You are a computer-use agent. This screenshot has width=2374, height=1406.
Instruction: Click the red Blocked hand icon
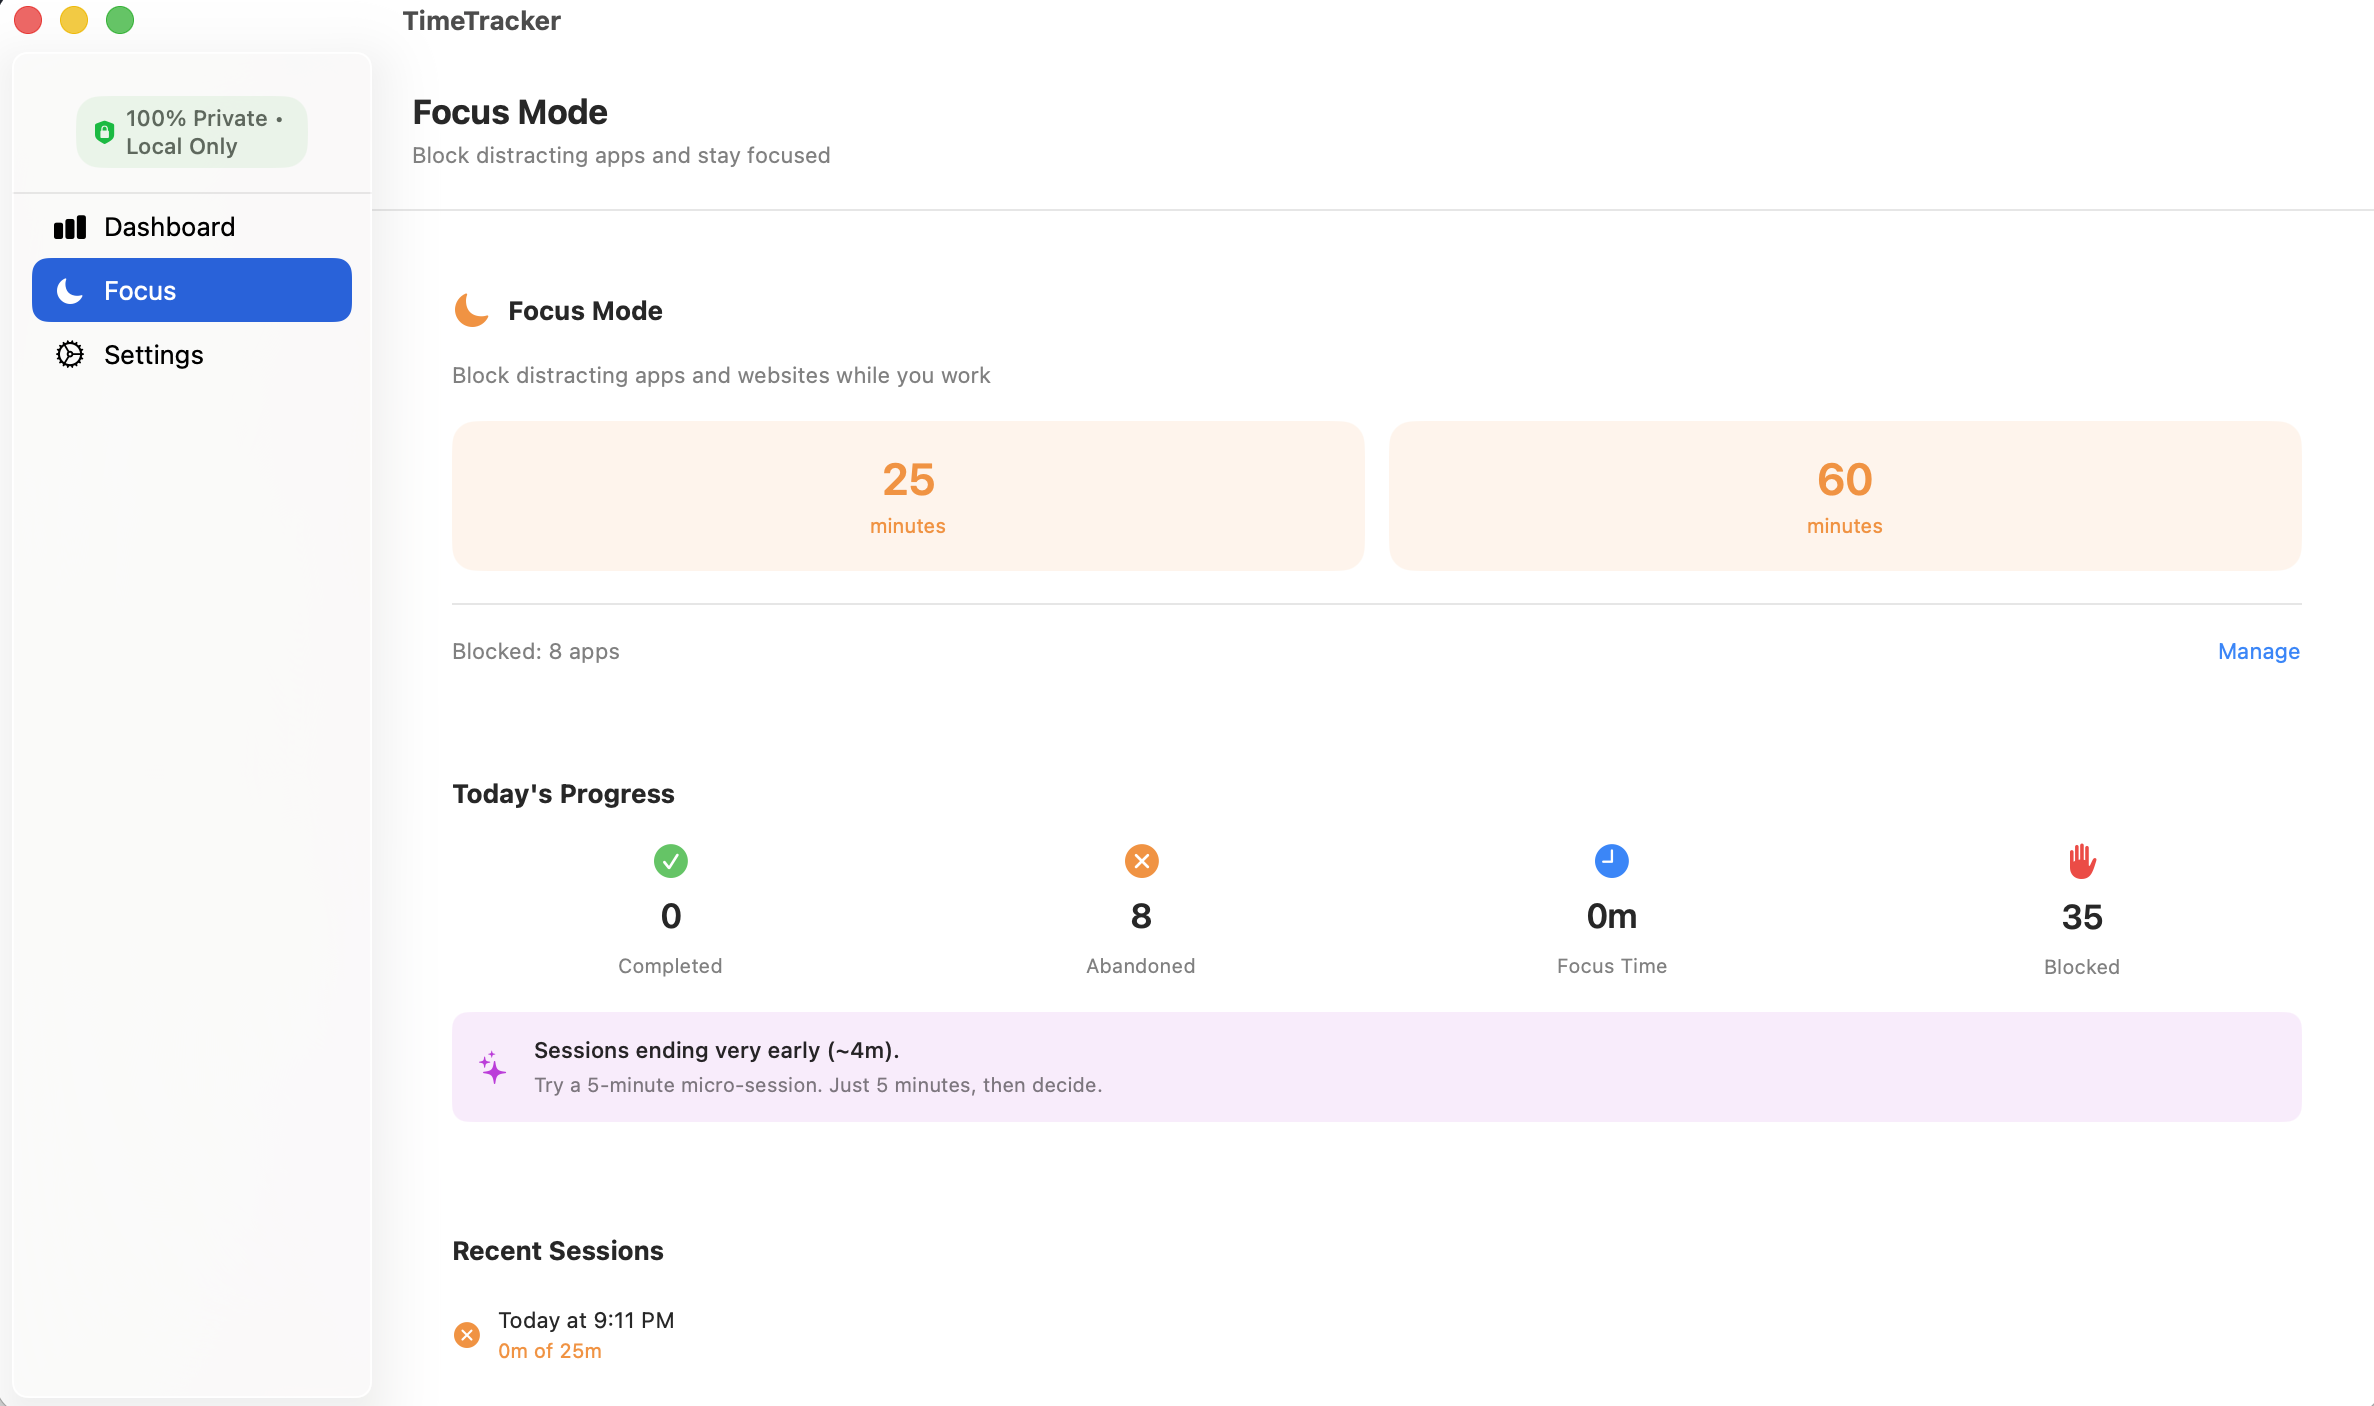coord(2081,860)
